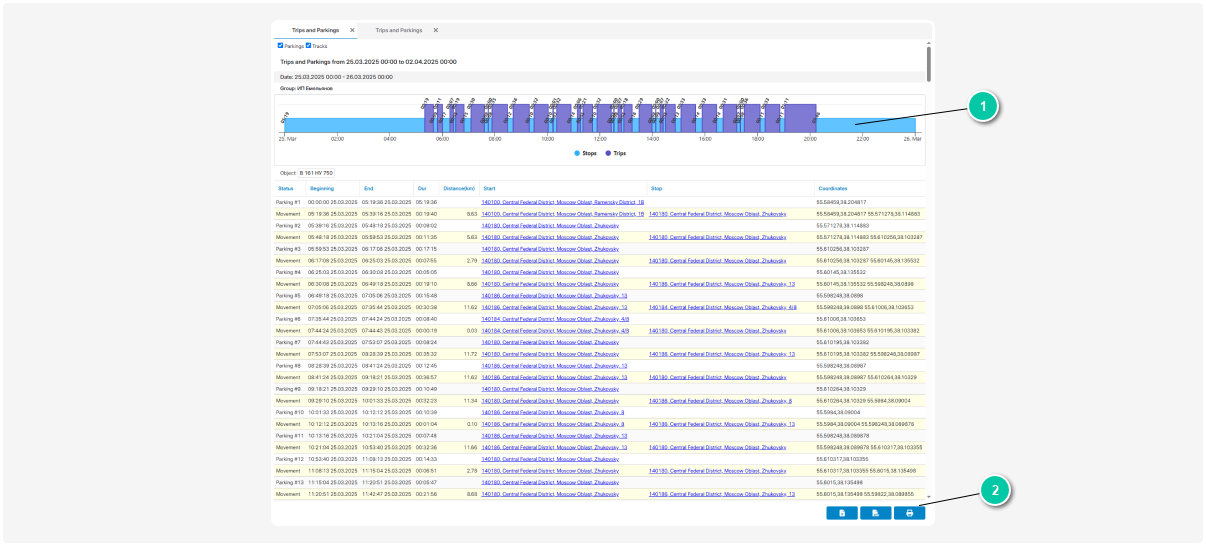Image resolution: width=1206 pixels, height=546 pixels.
Task: Uncheck the Parkings checkbox
Action: pyautogui.click(x=280, y=45)
